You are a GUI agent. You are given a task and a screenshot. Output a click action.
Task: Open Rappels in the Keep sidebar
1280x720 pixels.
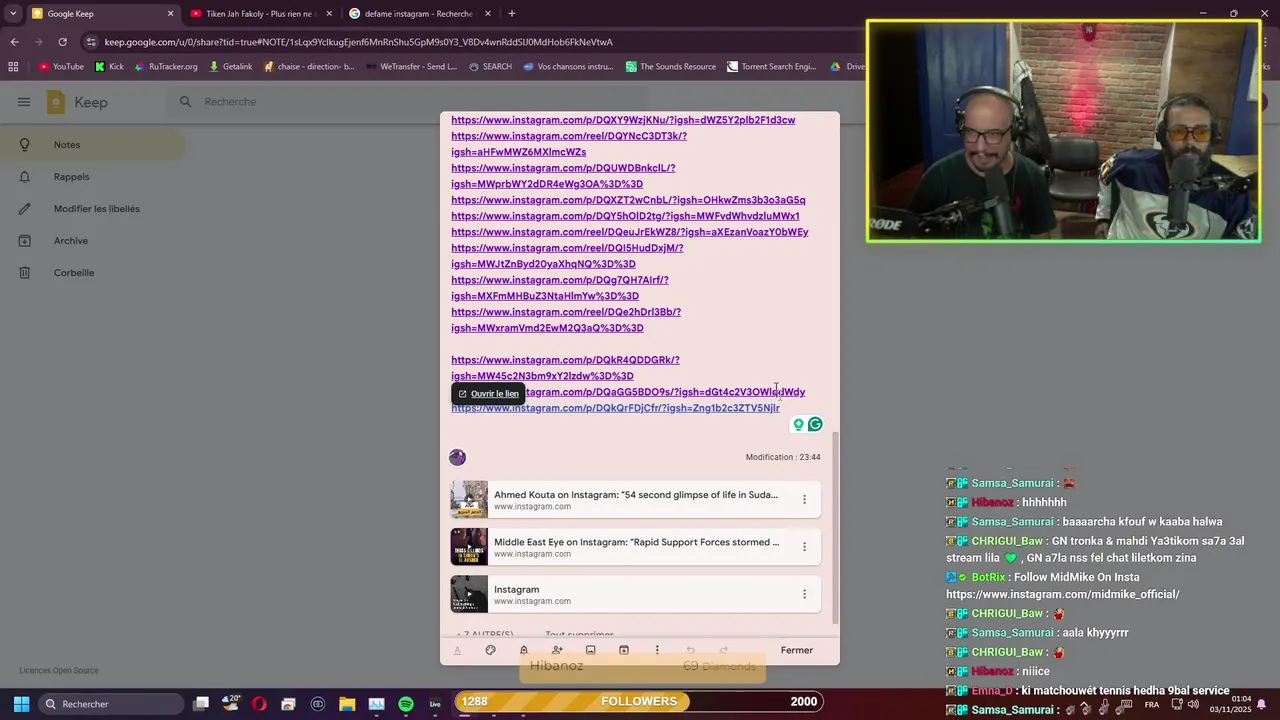click(92, 177)
